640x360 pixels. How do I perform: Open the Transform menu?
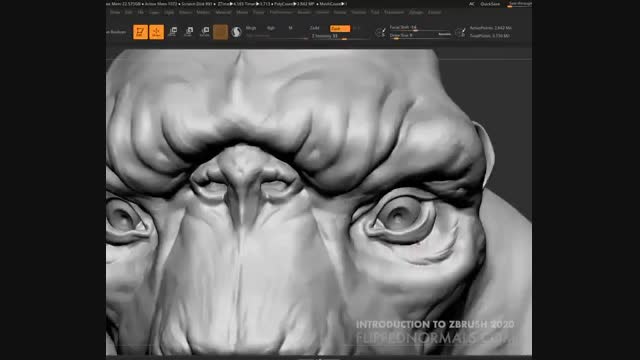coord(394,13)
